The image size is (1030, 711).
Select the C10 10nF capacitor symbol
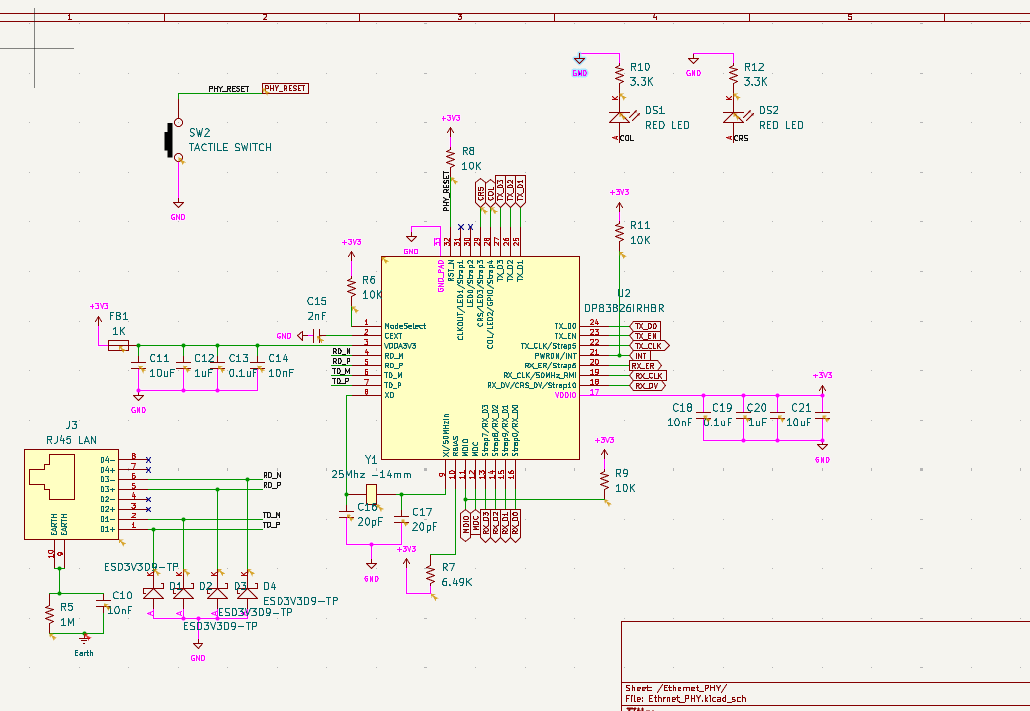[x=102, y=605]
